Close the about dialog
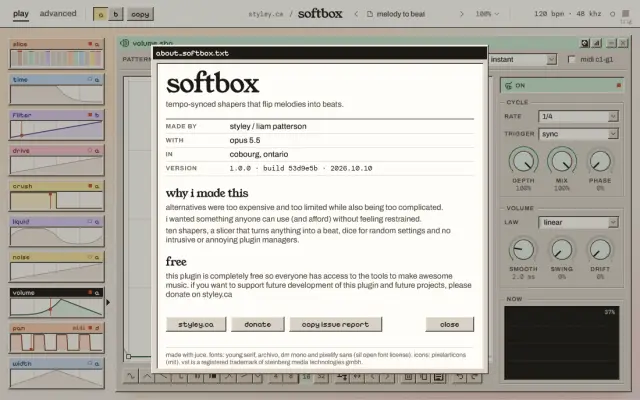This screenshot has width=640, height=400. [449, 324]
